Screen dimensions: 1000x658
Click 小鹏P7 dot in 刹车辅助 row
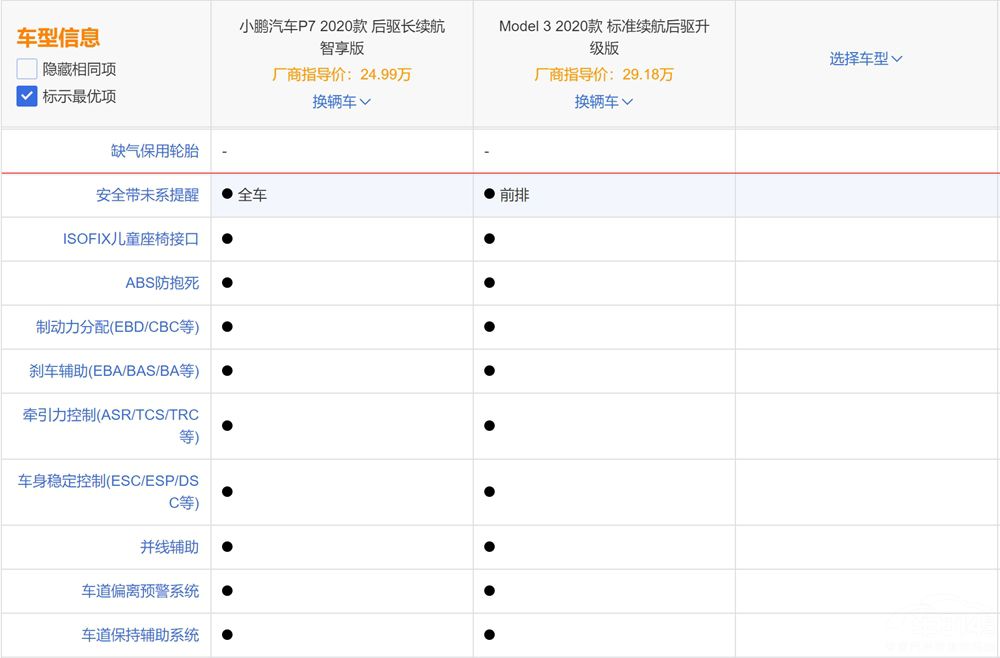pyautogui.click(x=227, y=370)
